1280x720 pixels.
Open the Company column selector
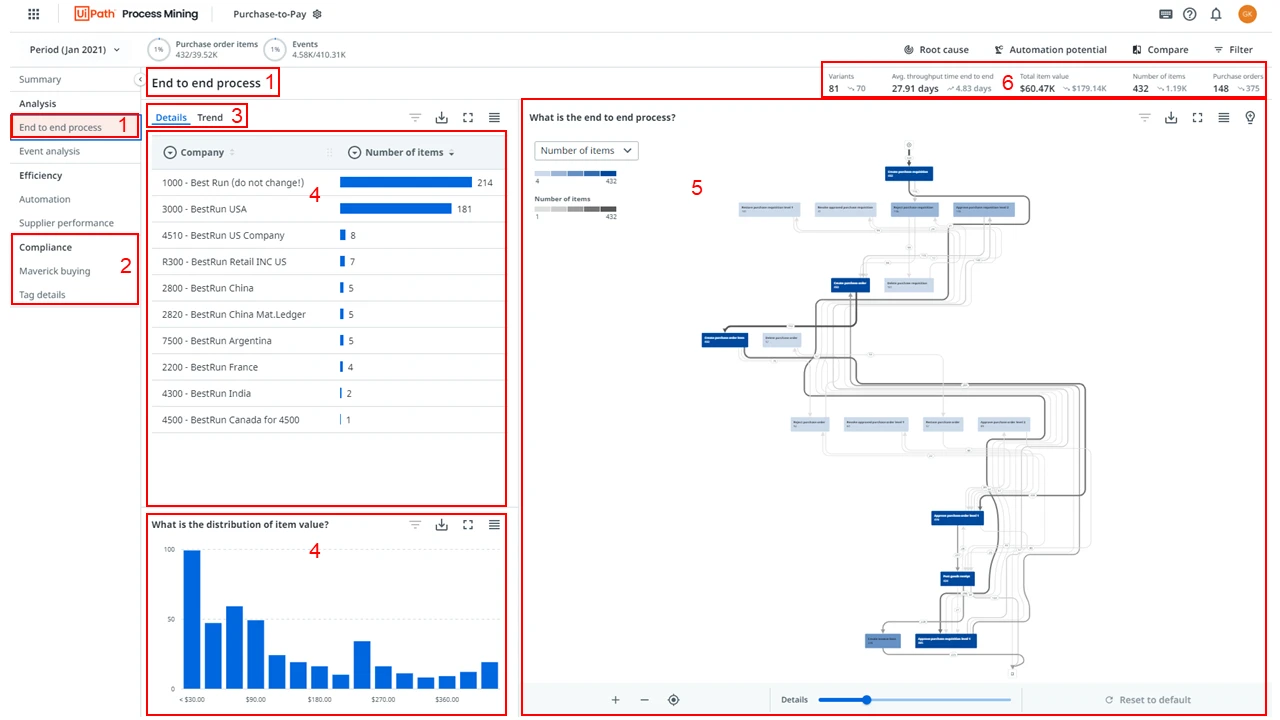click(x=169, y=152)
